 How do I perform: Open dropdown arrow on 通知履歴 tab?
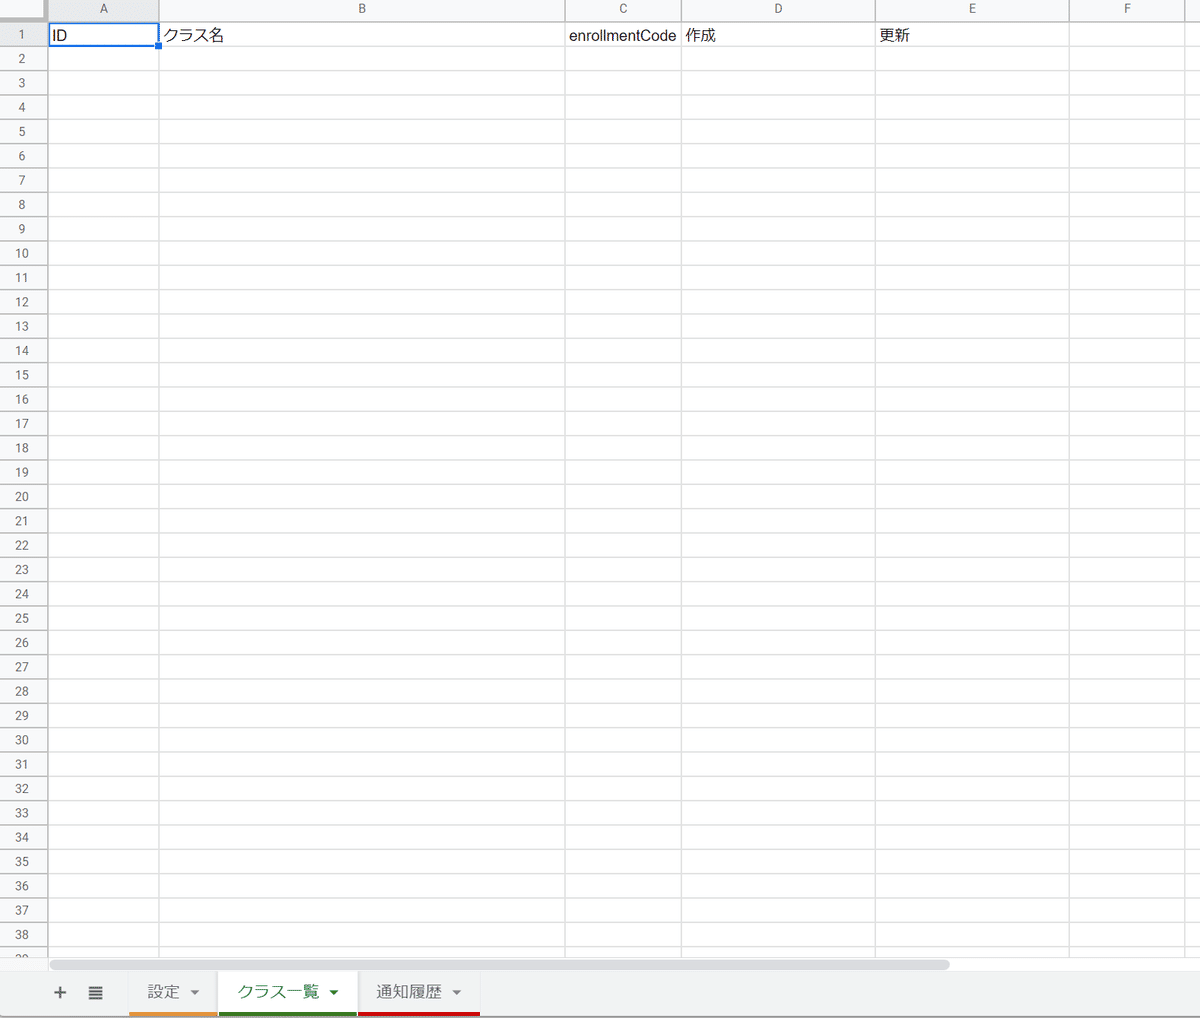pos(457,993)
